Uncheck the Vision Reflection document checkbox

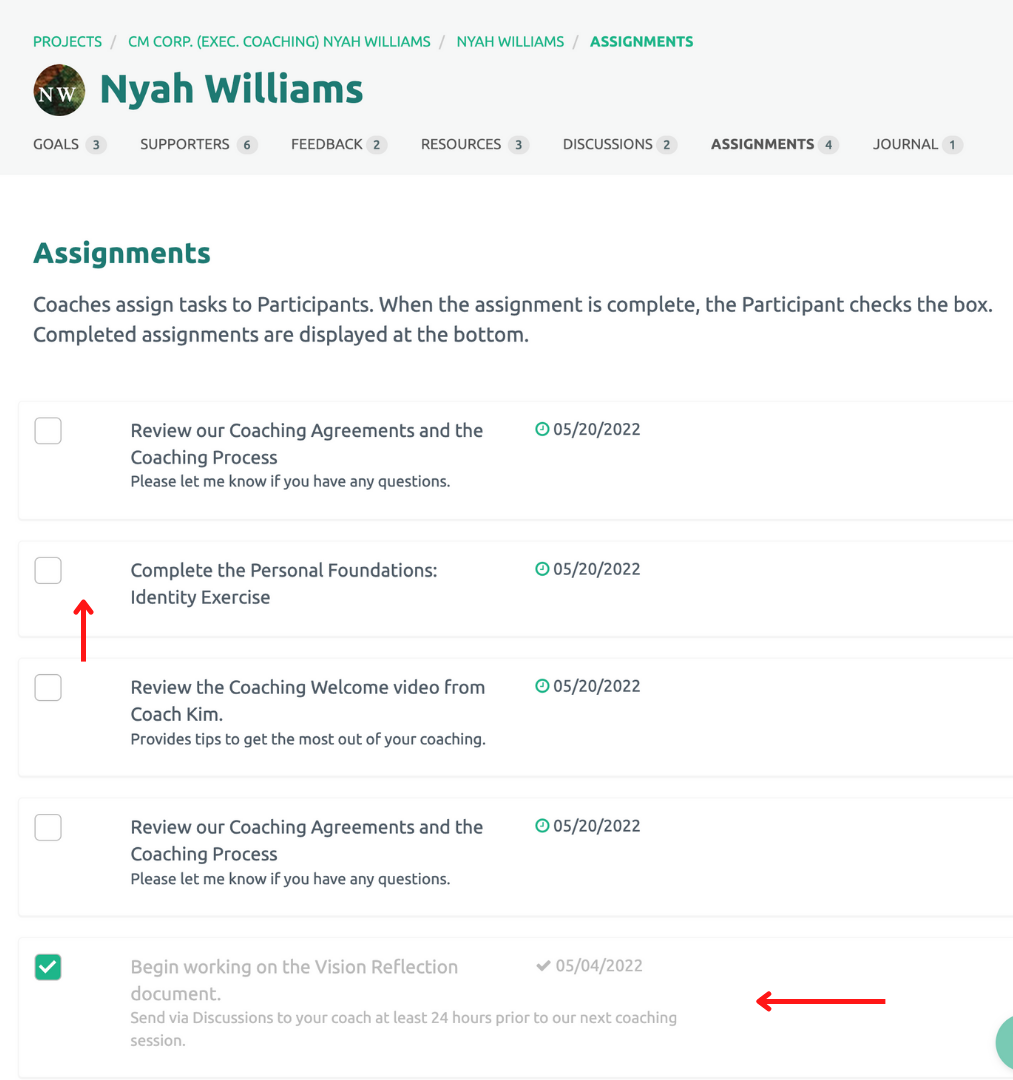pos(48,967)
